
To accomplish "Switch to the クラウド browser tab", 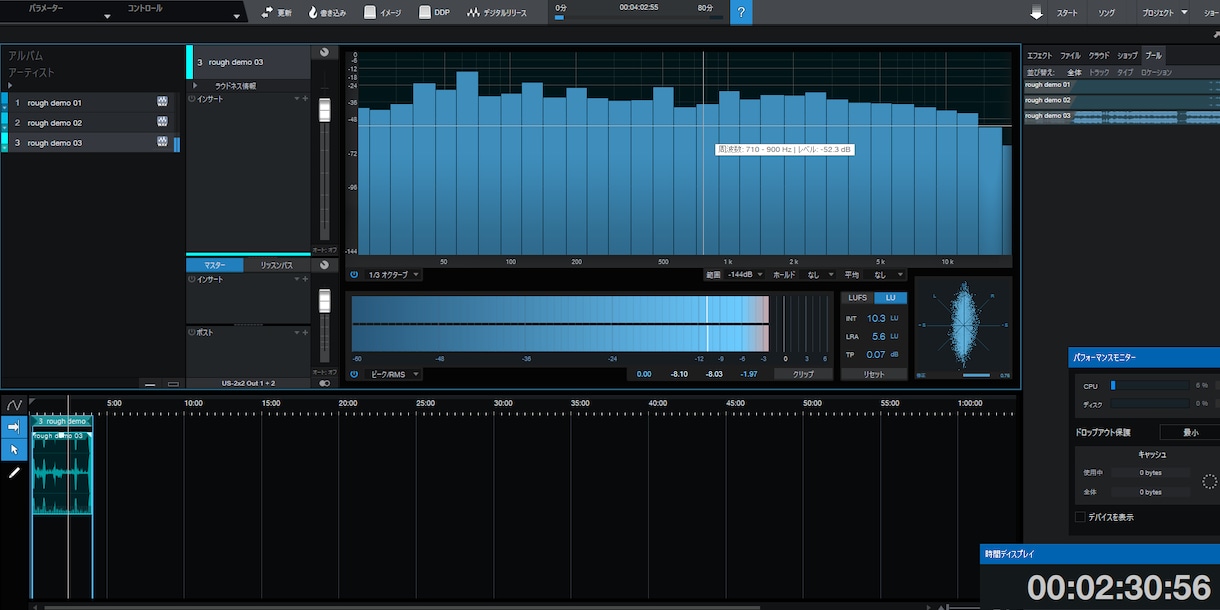I will pos(1099,56).
